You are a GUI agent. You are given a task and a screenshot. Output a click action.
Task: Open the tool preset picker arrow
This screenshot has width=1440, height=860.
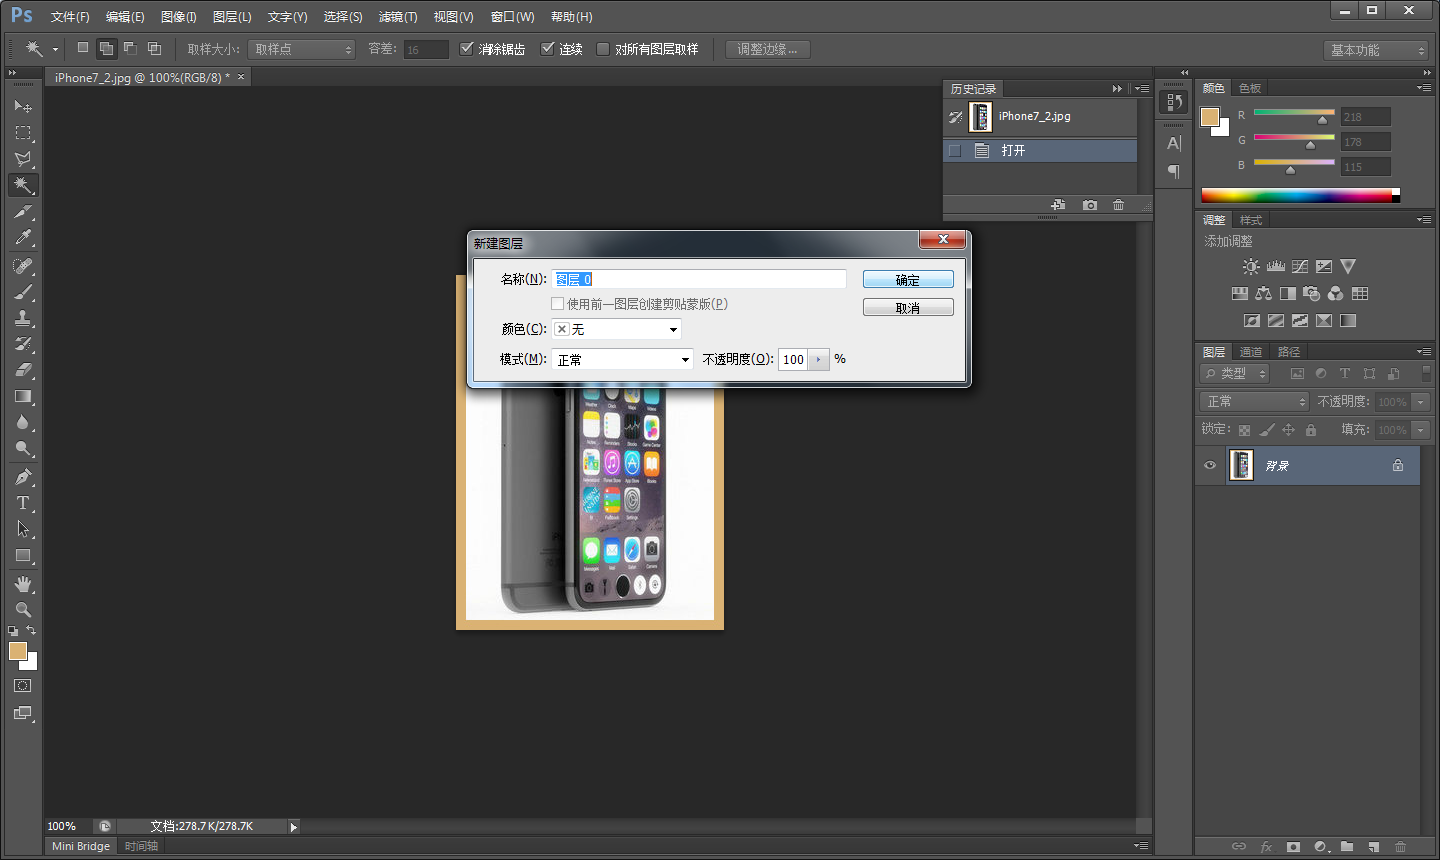(55, 49)
